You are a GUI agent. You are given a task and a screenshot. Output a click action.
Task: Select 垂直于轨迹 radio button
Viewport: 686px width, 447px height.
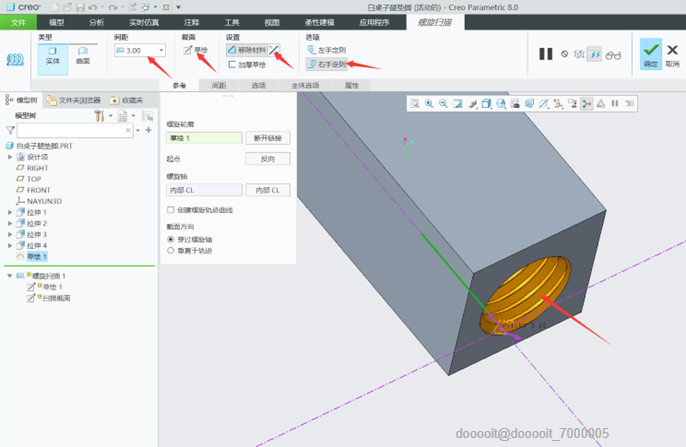(x=171, y=251)
